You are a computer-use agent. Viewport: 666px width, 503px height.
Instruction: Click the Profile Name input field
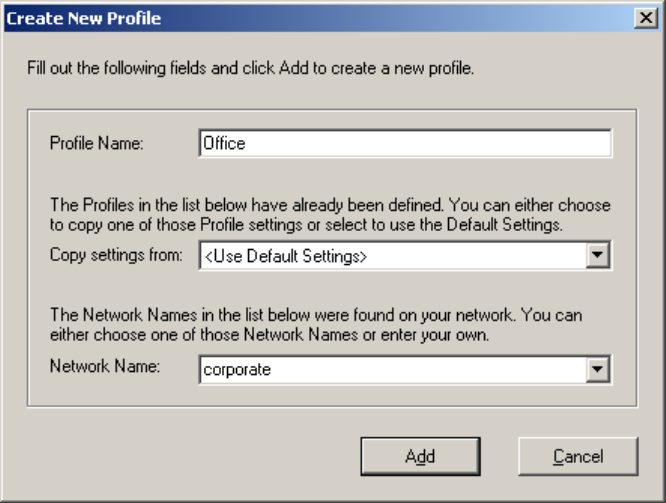tap(405, 144)
